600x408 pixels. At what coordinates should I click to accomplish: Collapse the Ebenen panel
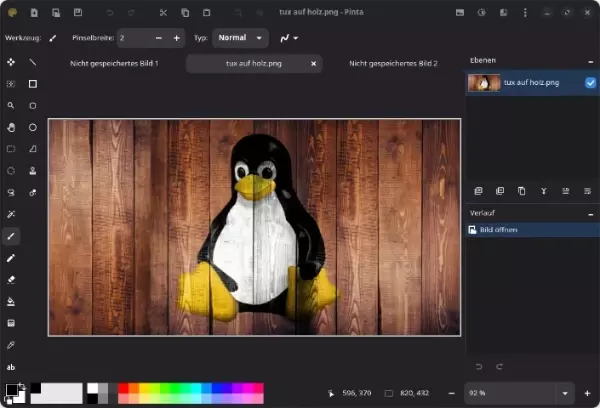591,61
